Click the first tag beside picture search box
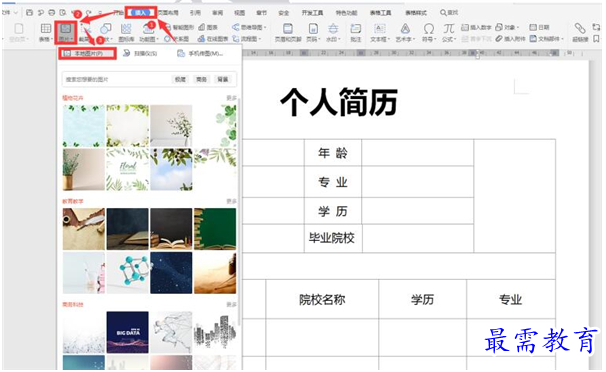The height and width of the screenshot is (372, 606). point(180,80)
